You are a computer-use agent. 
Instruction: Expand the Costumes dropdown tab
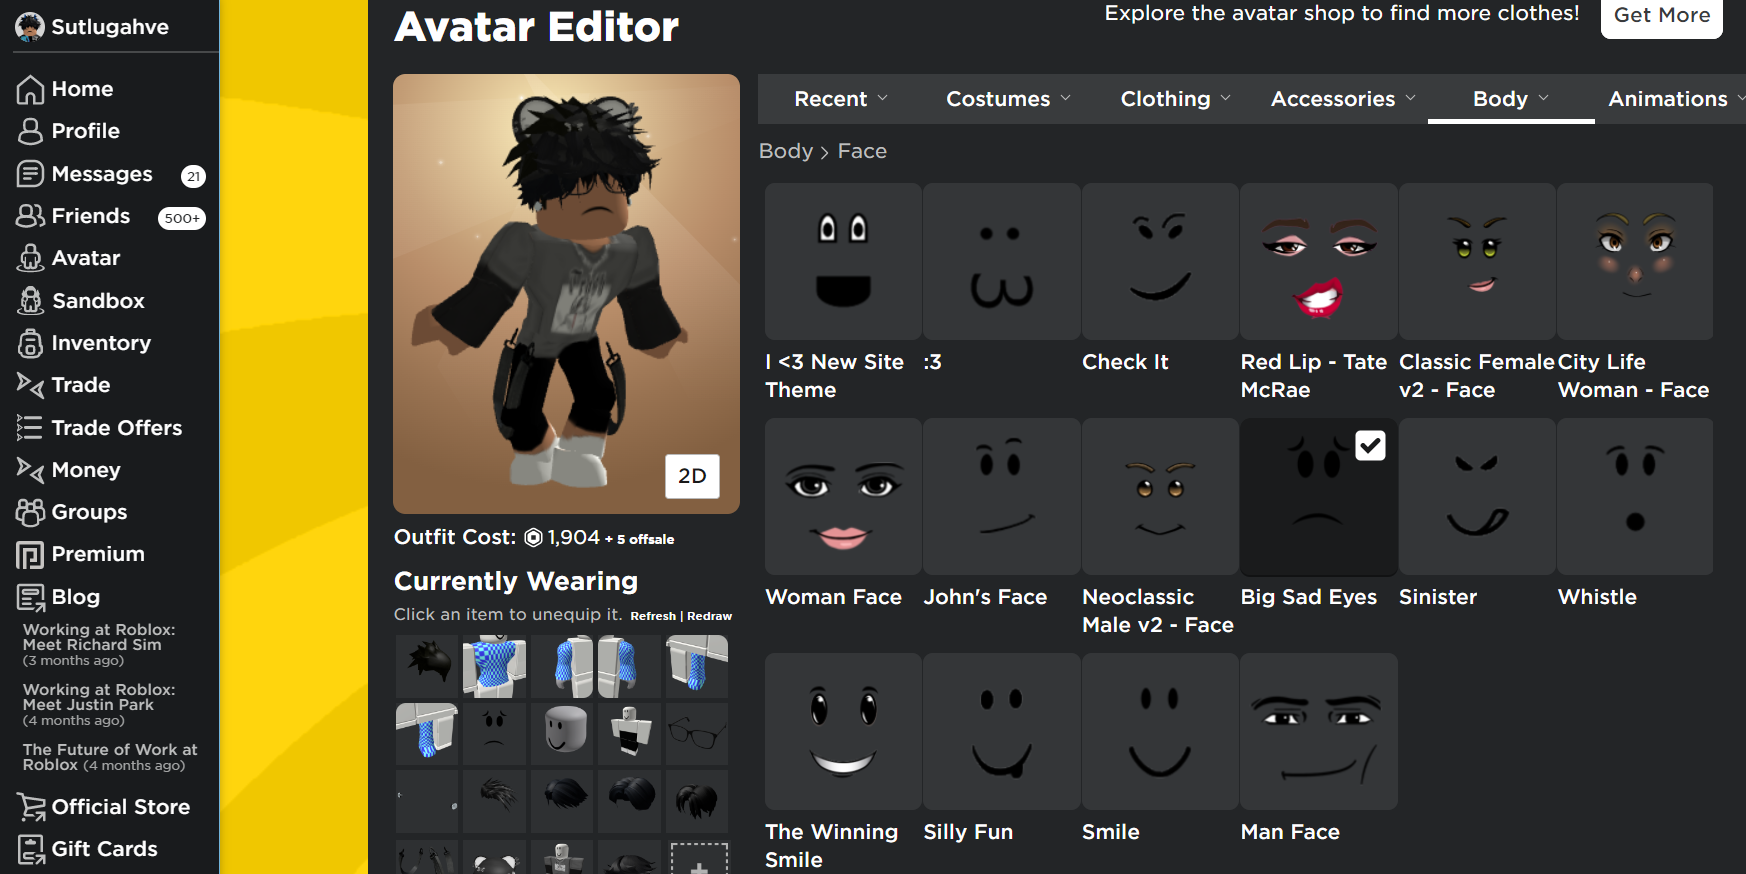pyautogui.click(x=1008, y=99)
